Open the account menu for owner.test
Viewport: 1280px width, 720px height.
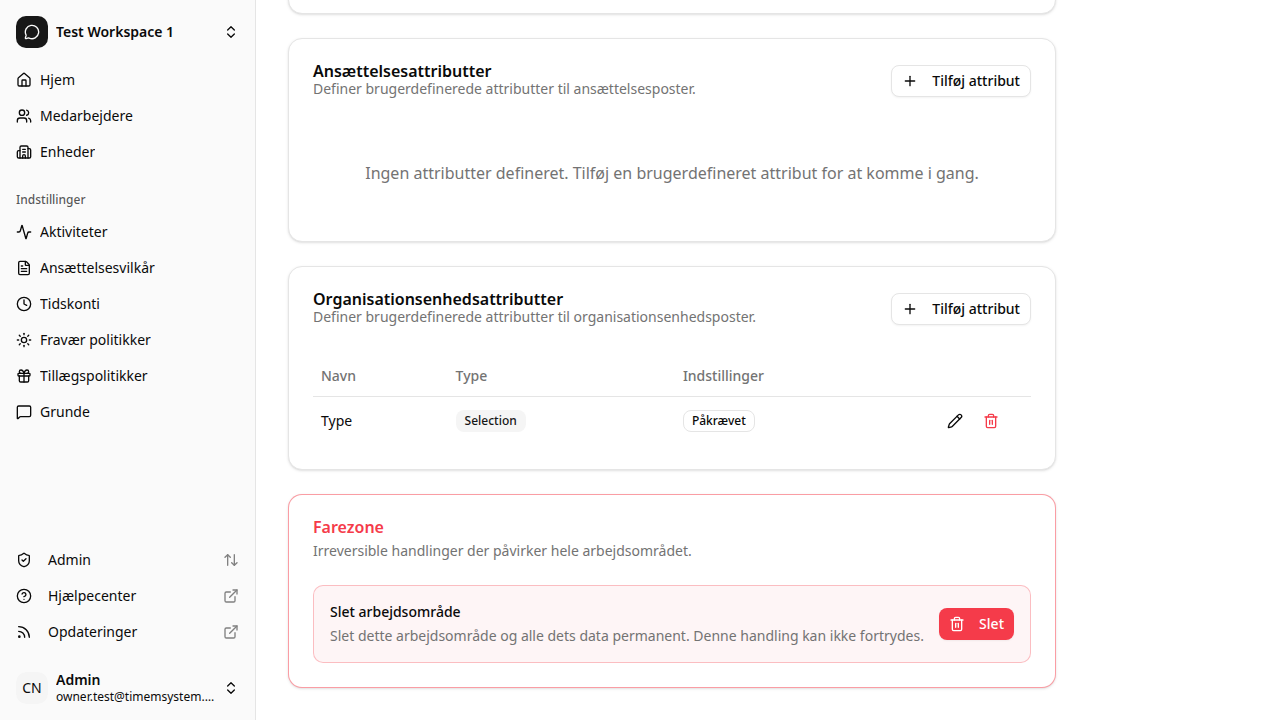(x=231, y=688)
